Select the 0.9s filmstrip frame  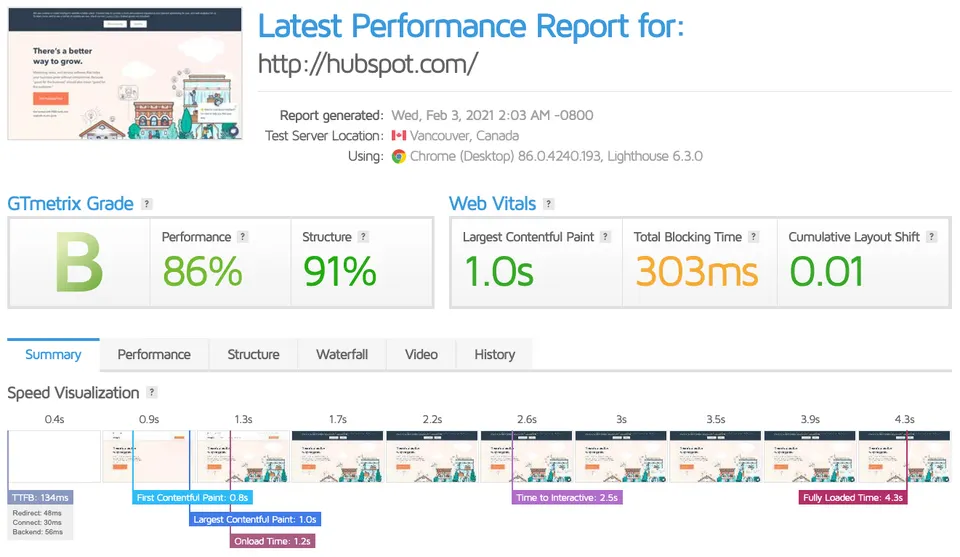[x=148, y=457]
